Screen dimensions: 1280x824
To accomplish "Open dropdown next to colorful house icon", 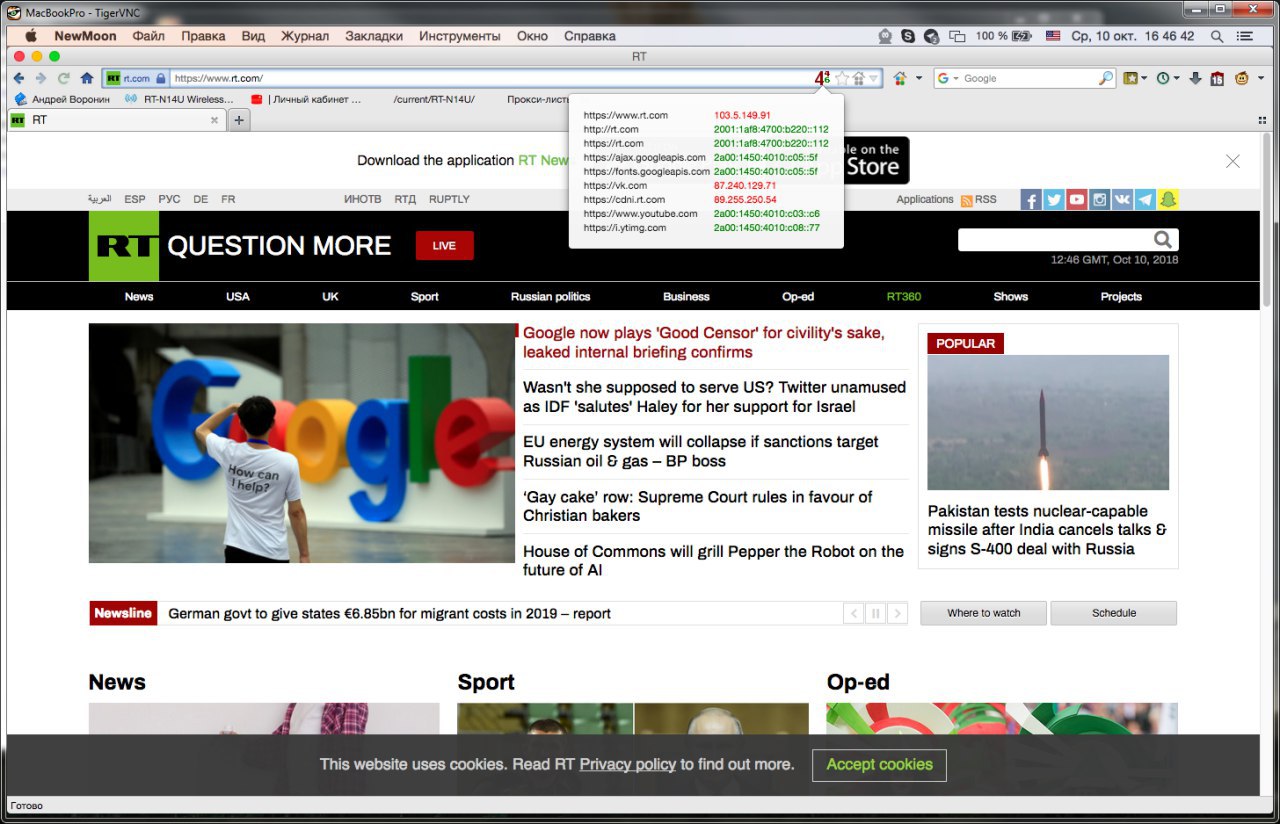I will (x=919, y=78).
